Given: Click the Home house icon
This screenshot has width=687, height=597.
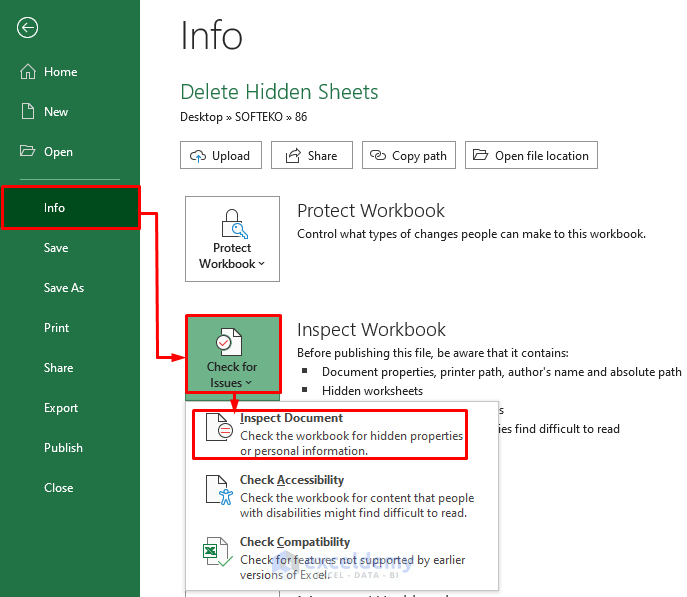Looking at the screenshot, I should [28, 71].
